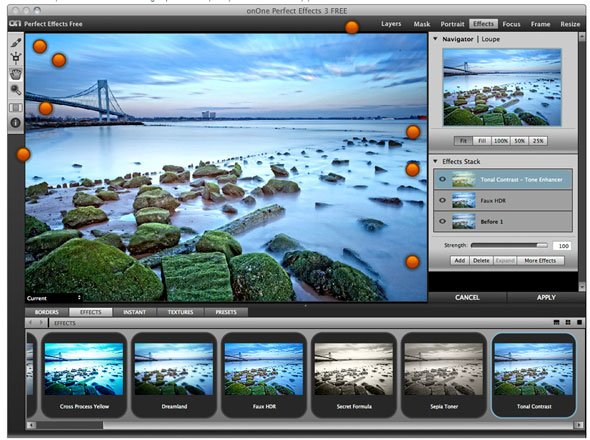Screen dimensions: 590x440
Task: Open the Loupe view tab
Action: pyautogui.click(x=491, y=39)
